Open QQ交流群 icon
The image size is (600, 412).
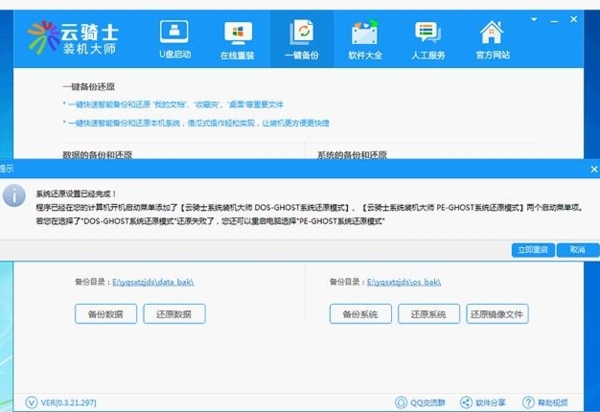(x=401, y=402)
